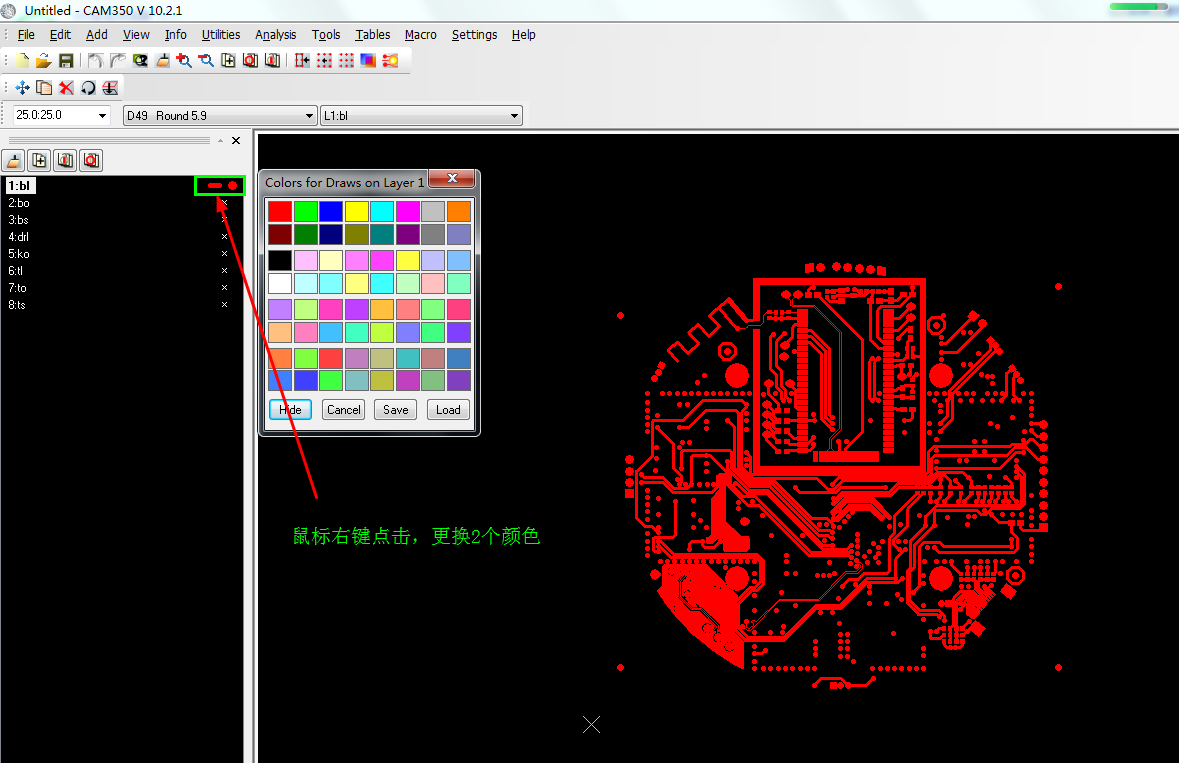Redraw view with main toolbar broom icon

(x=162, y=61)
